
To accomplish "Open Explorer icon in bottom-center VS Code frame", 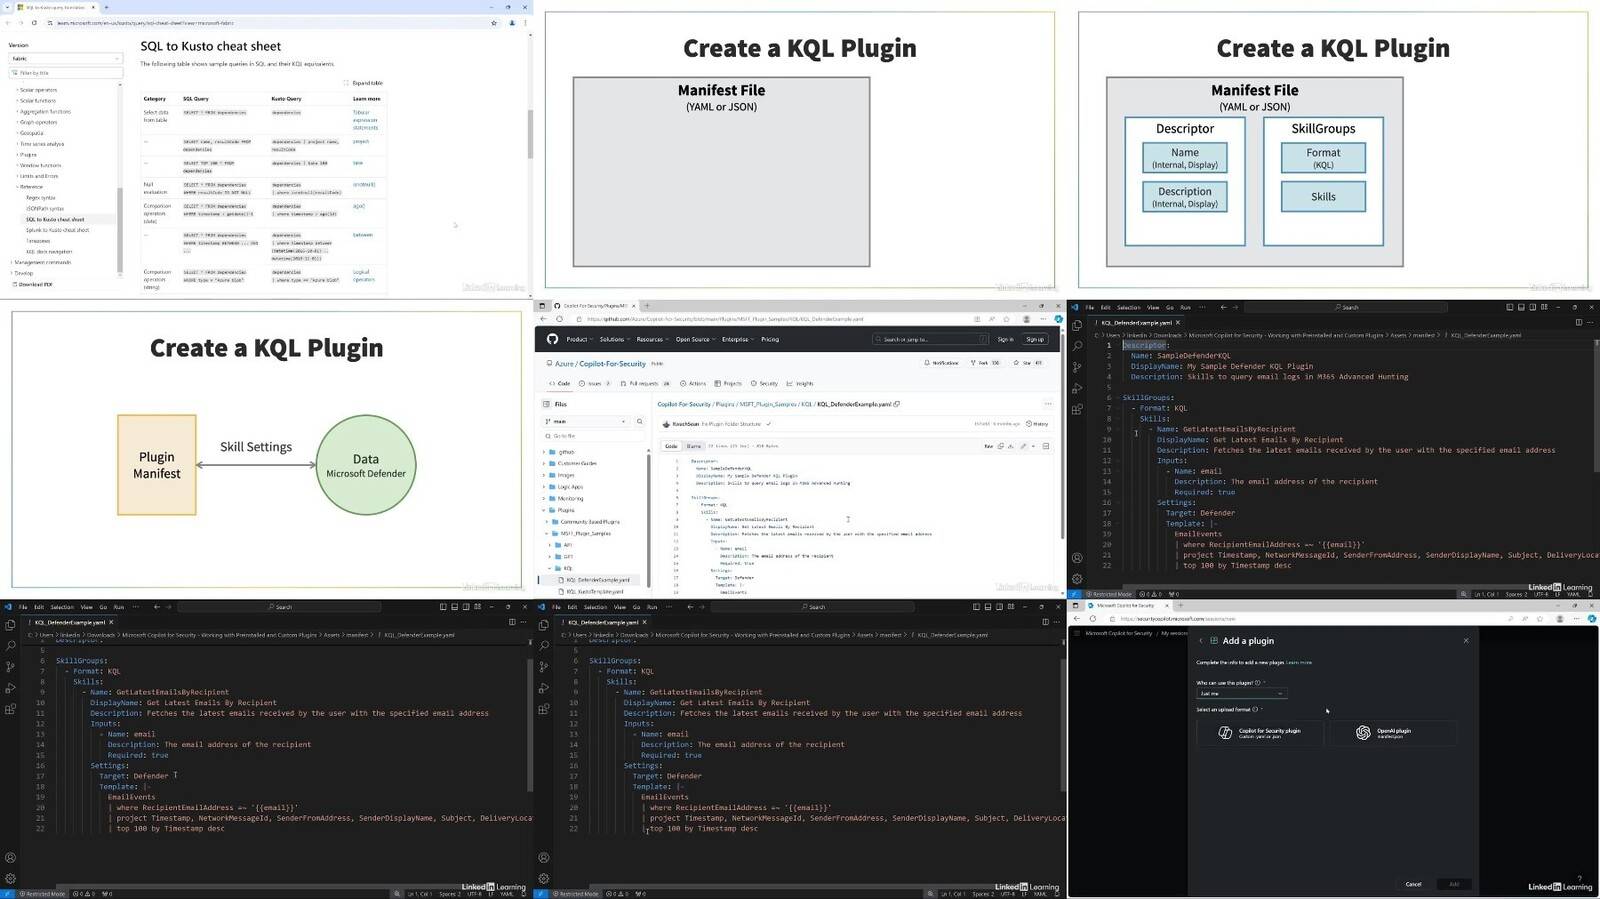I will click(x=544, y=625).
